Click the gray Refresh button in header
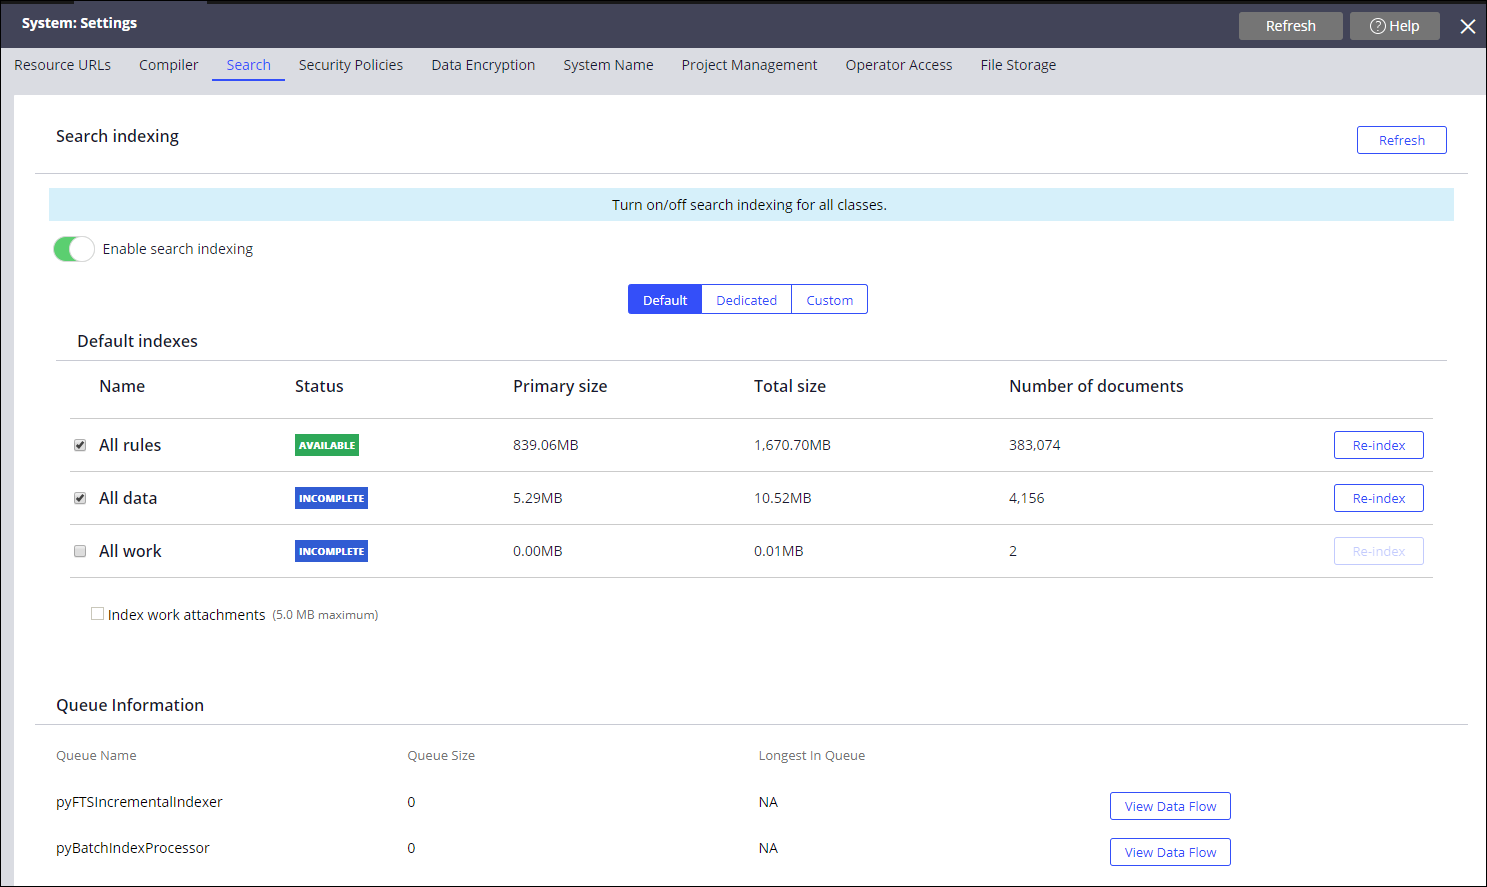The width and height of the screenshot is (1487, 887). pos(1290,26)
